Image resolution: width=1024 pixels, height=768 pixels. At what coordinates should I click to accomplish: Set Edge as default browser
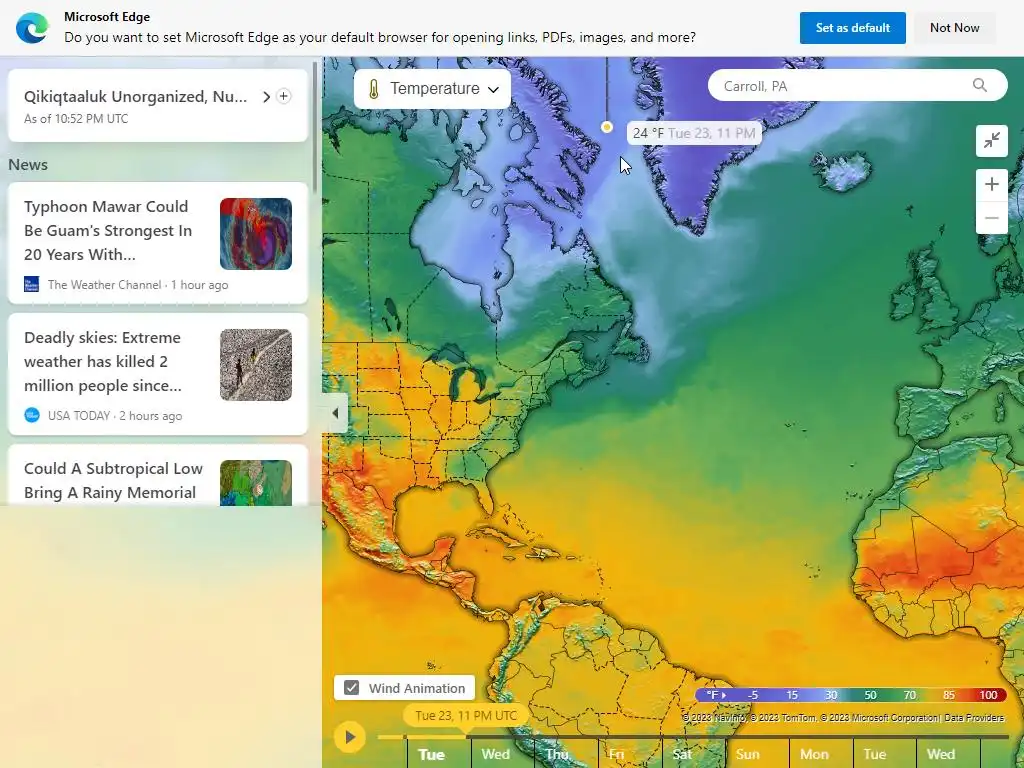(x=852, y=28)
